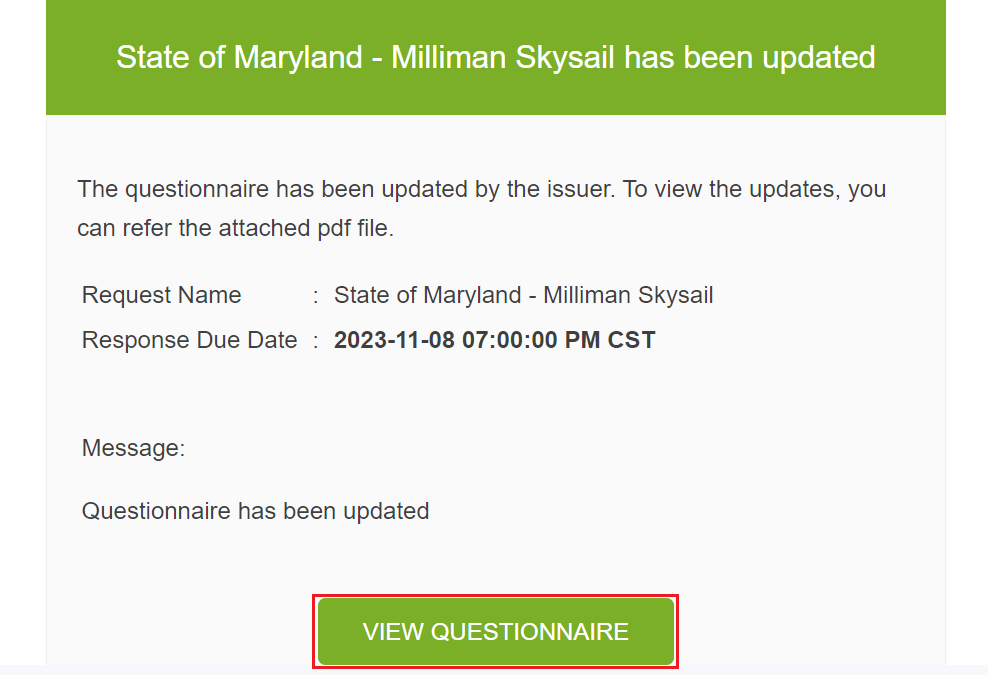Screen dimensions: 988x675
Task: Click the 'updated by the issuer' sentence
Action: click(x=346, y=189)
